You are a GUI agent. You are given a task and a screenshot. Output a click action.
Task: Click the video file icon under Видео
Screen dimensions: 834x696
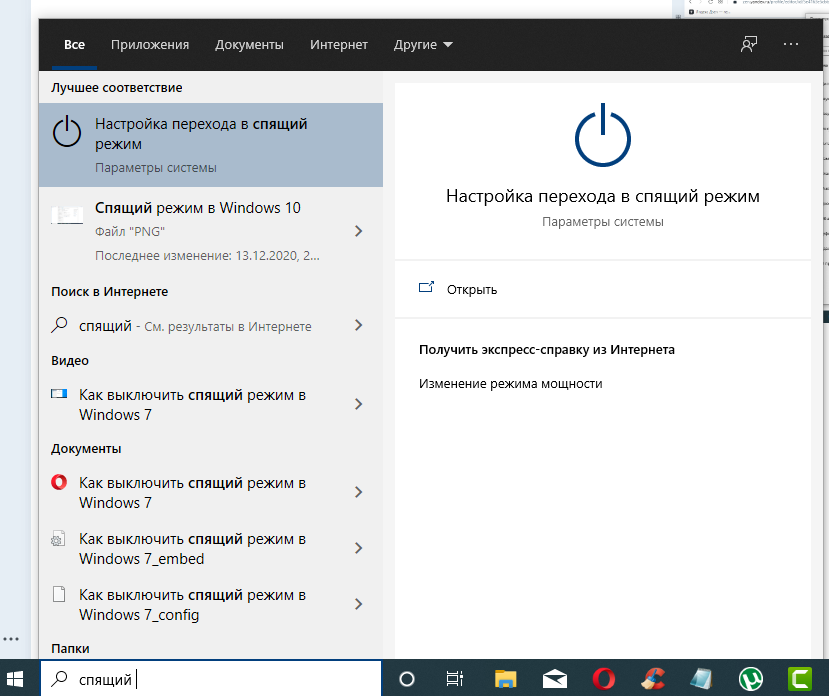pos(59,394)
